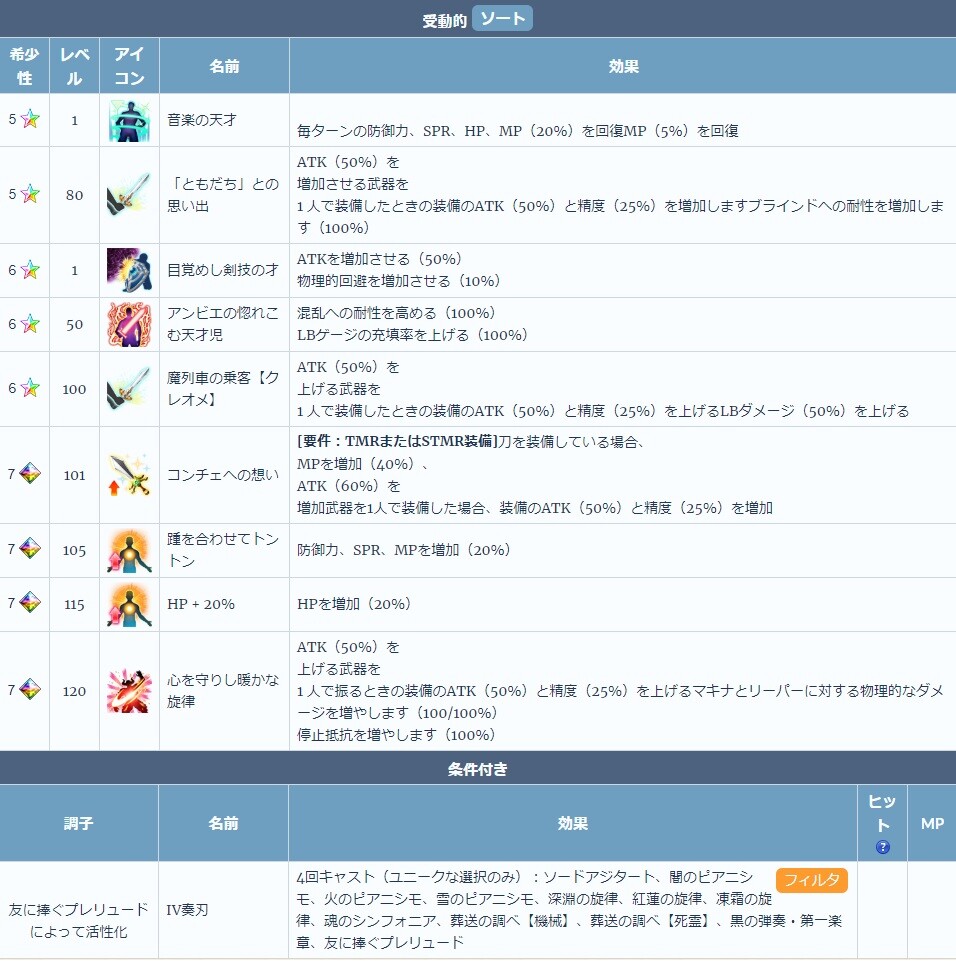Viewport: 956px width, 961px height.
Task: Click level value 115
Action: pos(74,604)
